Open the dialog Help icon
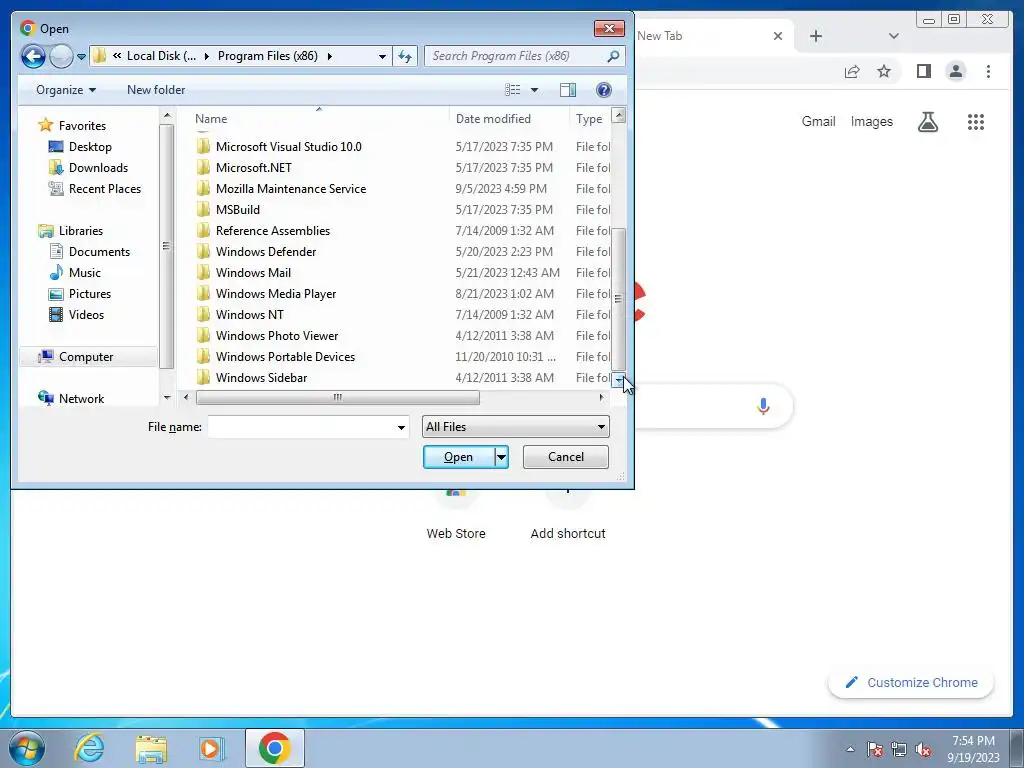 pyautogui.click(x=604, y=90)
